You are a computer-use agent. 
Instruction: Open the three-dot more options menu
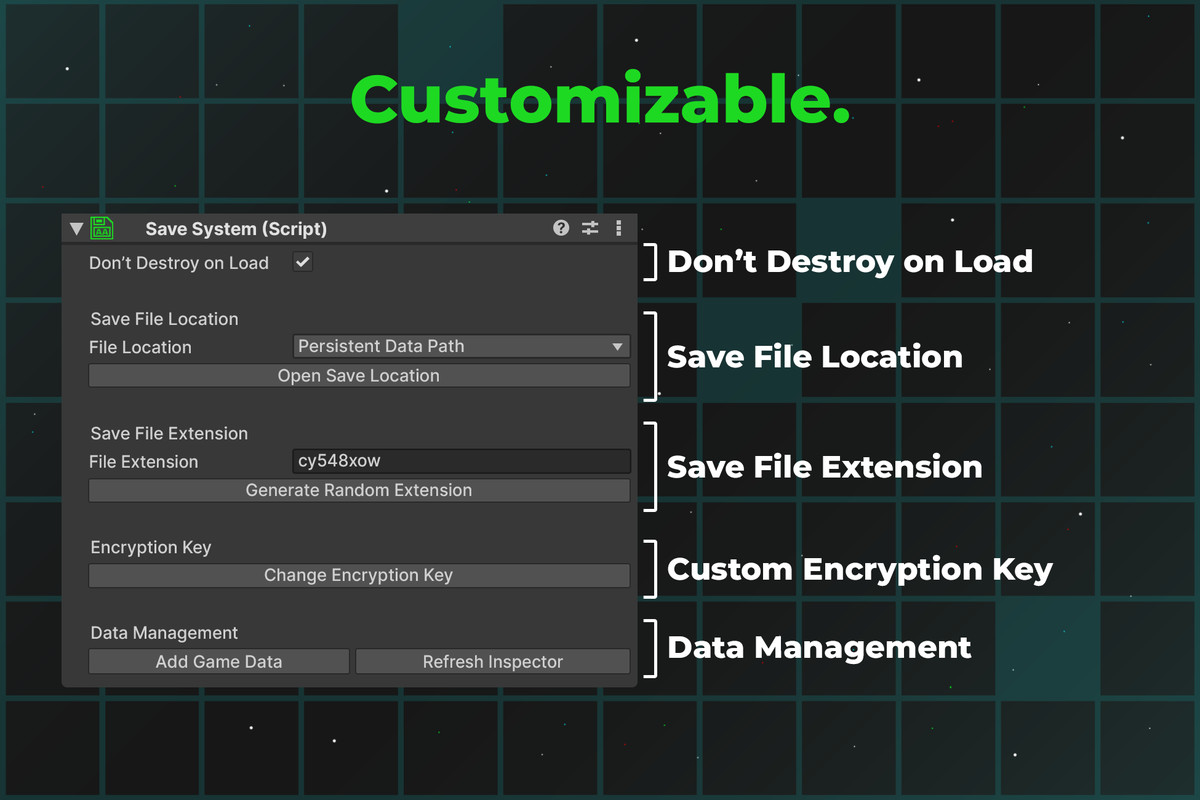[618, 228]
